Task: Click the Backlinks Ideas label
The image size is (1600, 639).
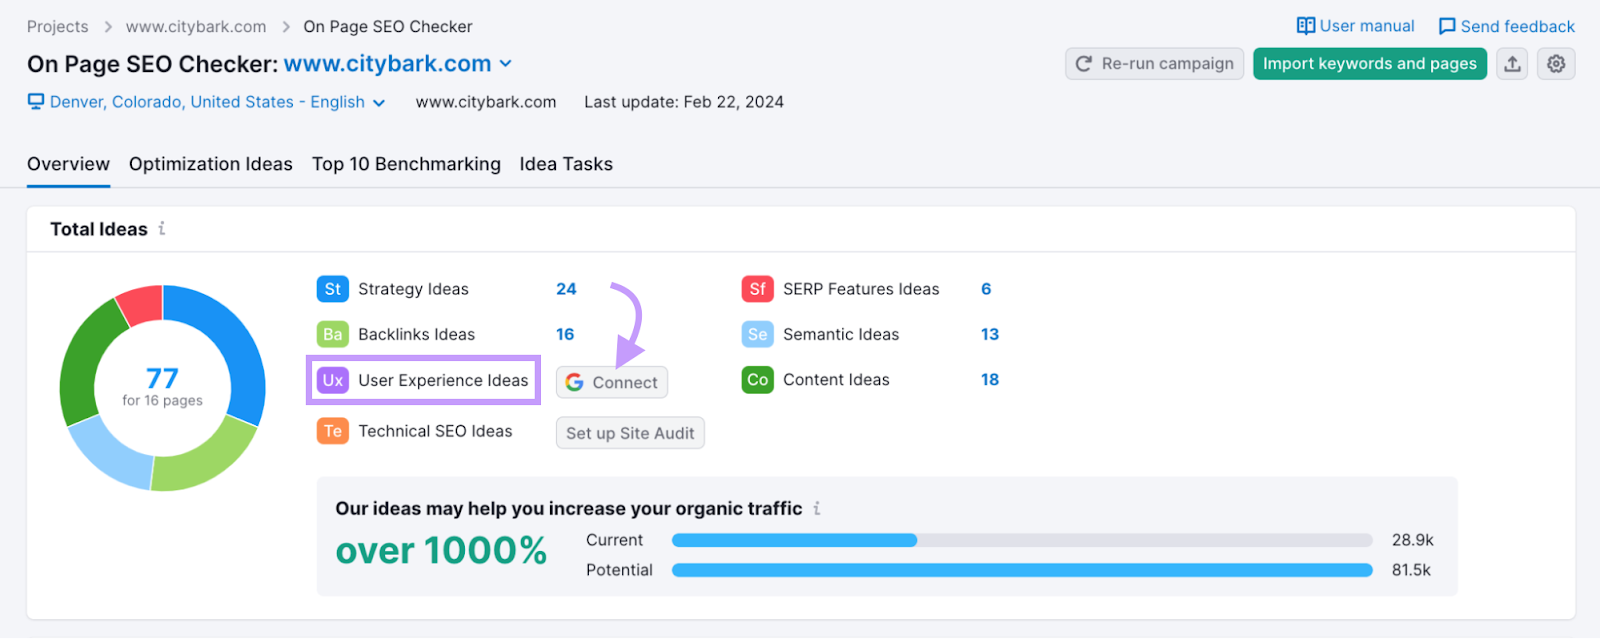Action: pos(416,334)
